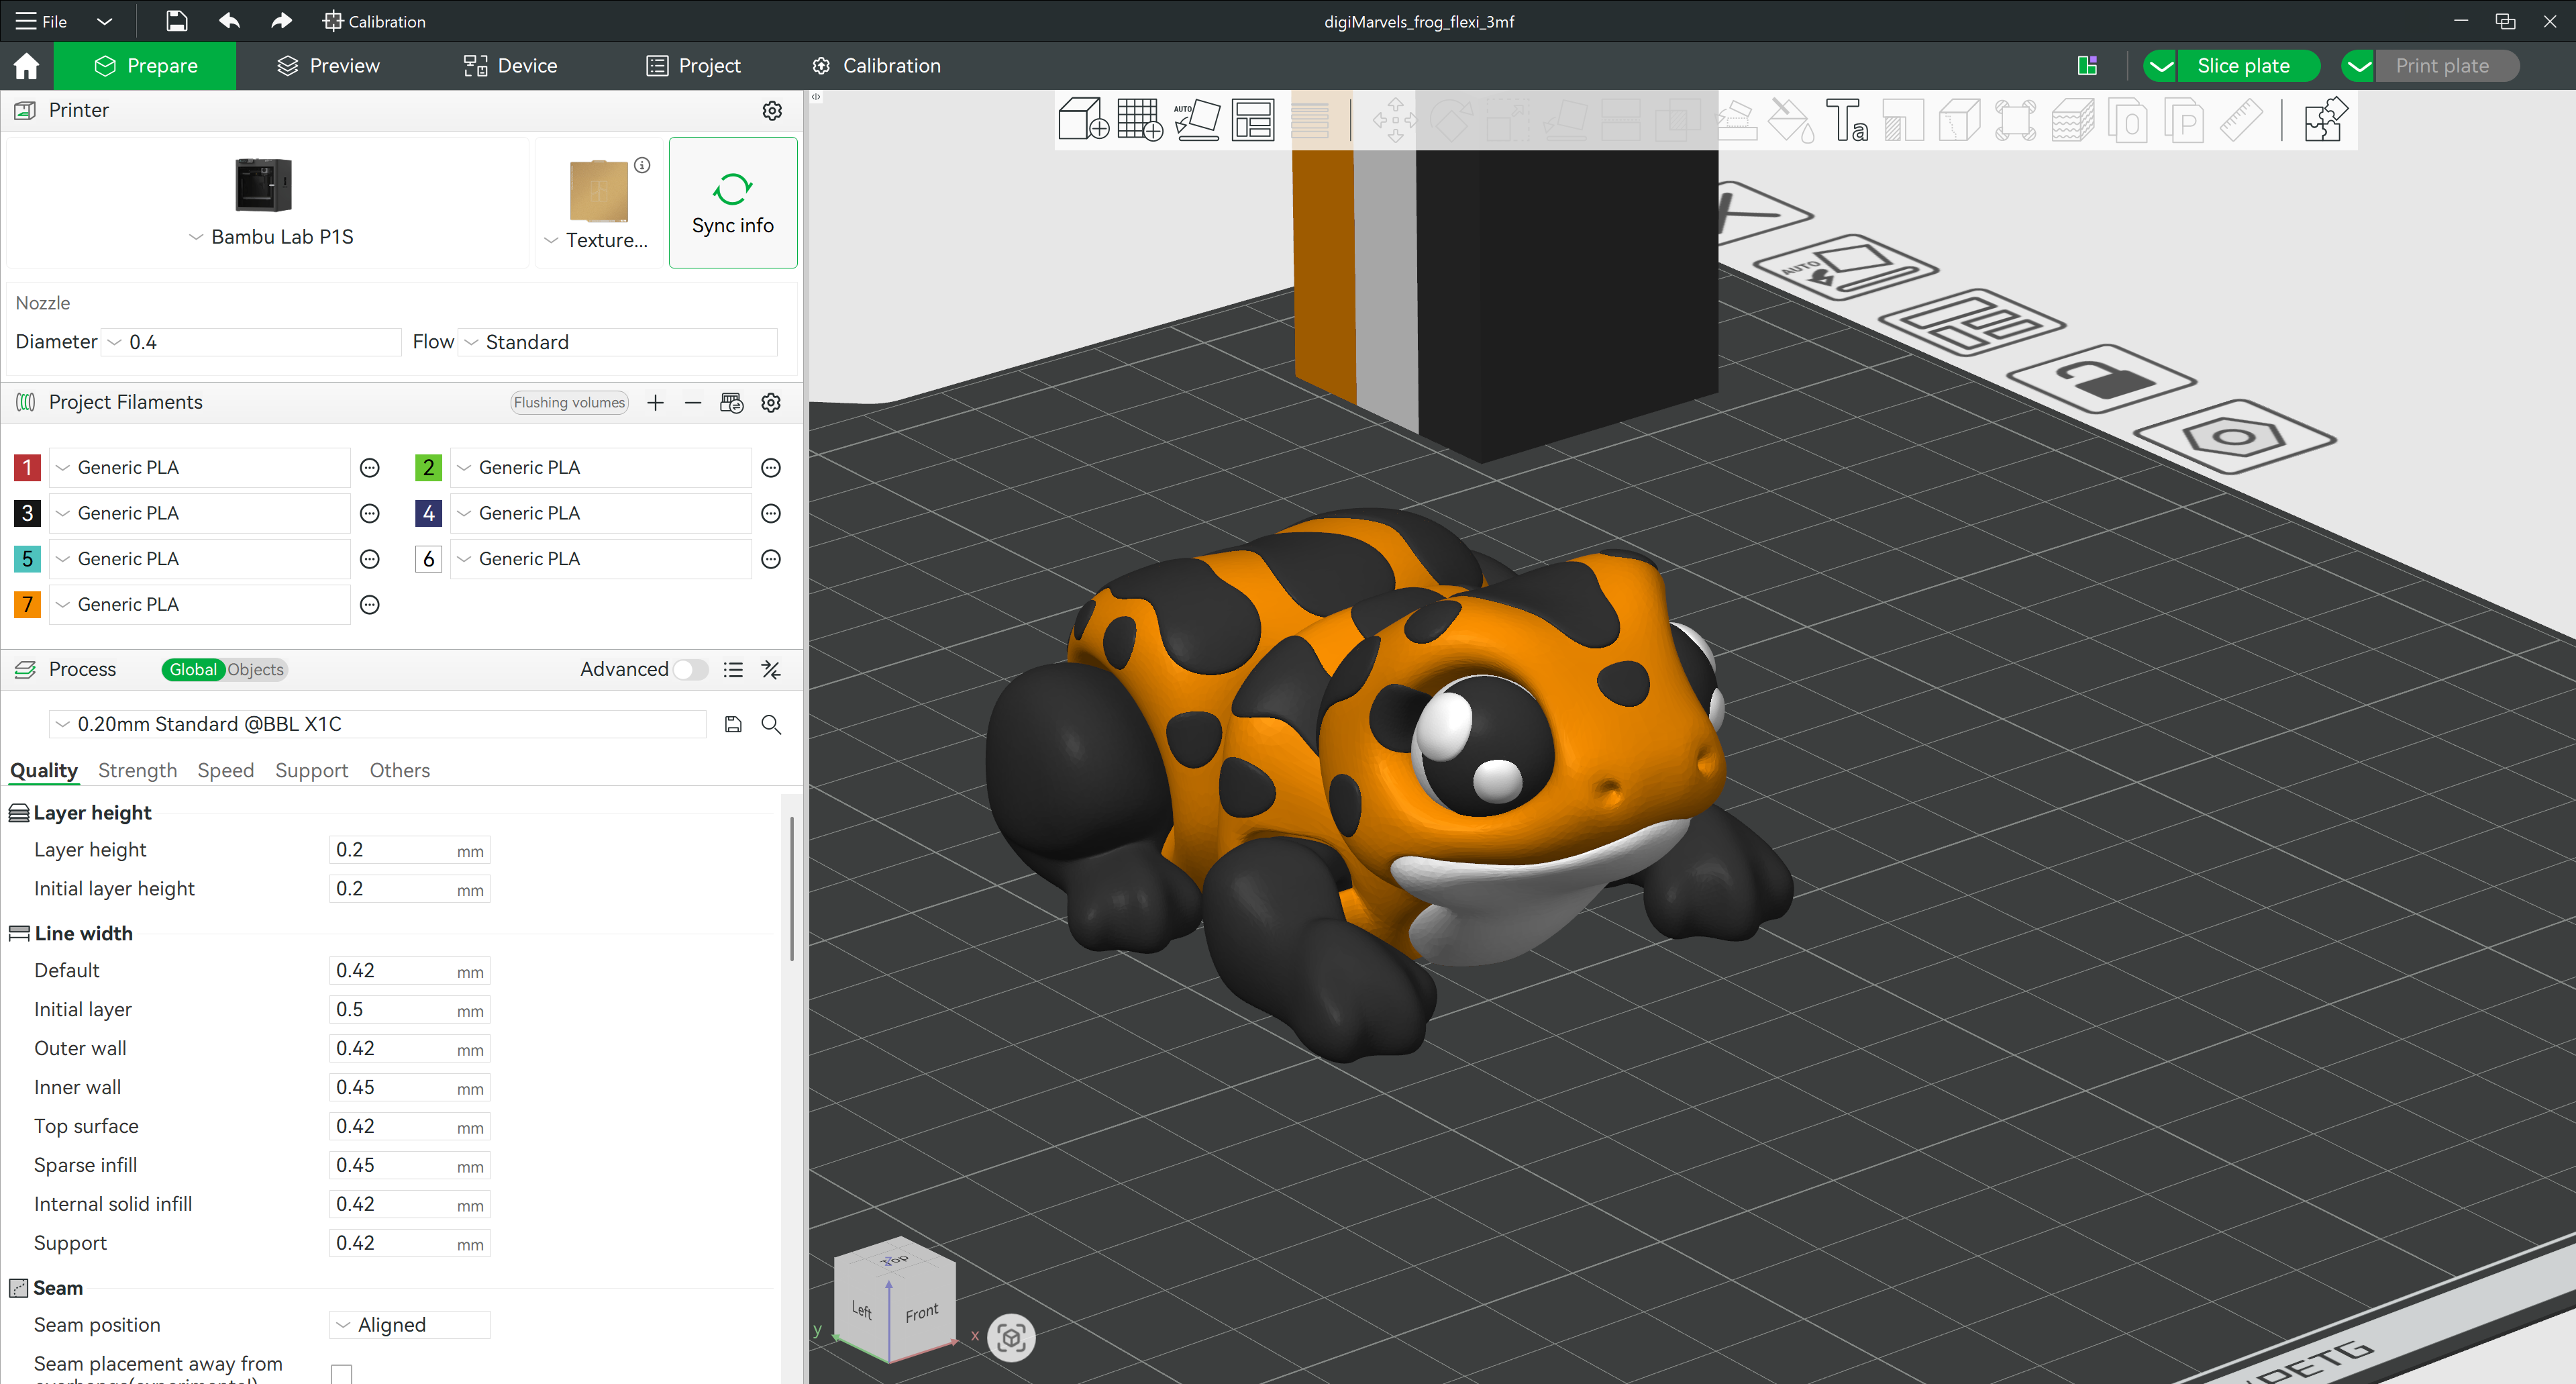
Task: Click filament 2 green color swatch
Action: point(428,468)
